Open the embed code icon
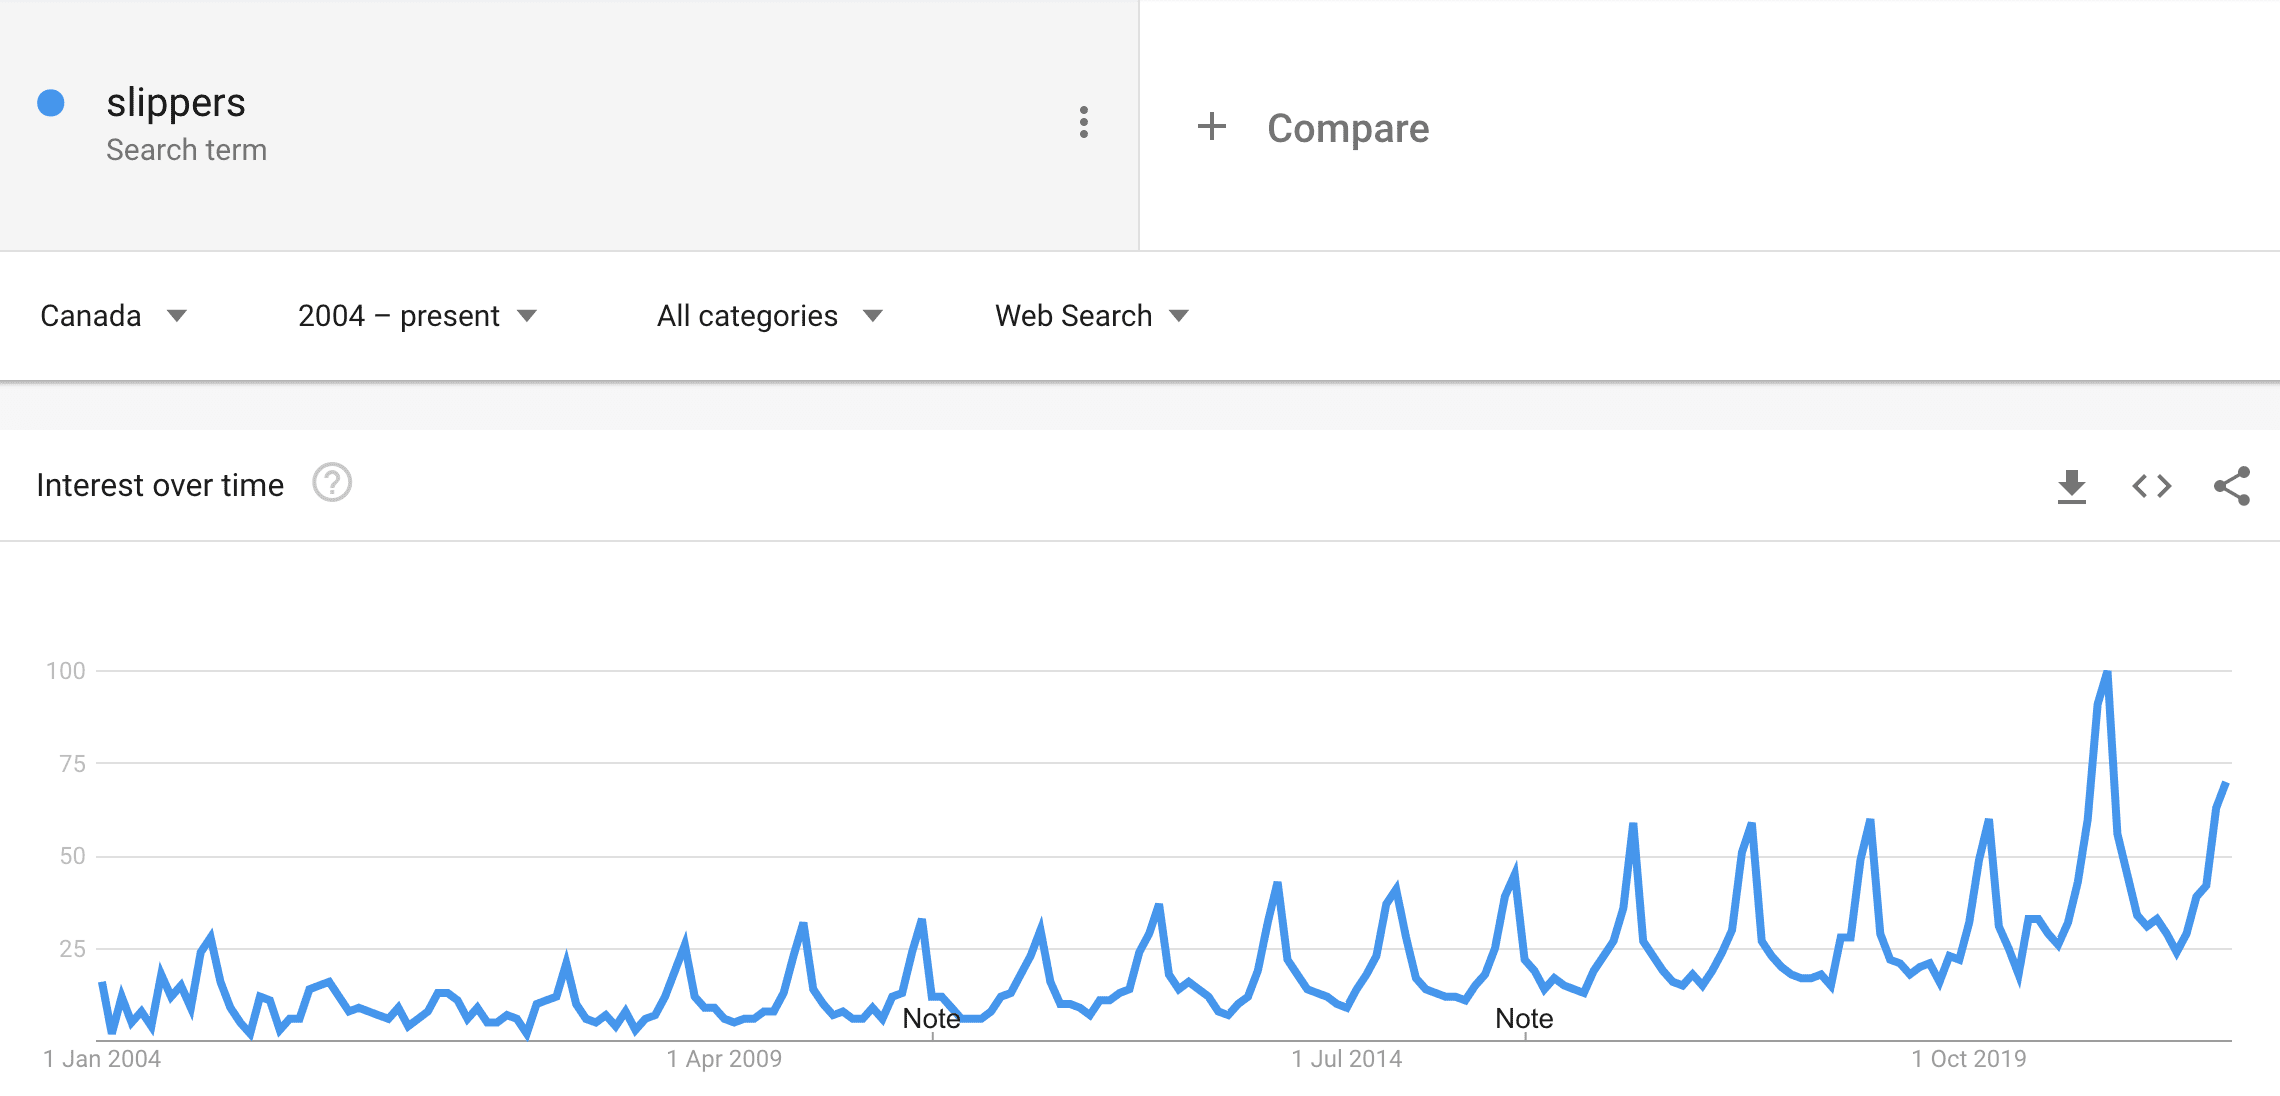Viewport: 2280px width, 1096px height. [x=2151, y=487]
